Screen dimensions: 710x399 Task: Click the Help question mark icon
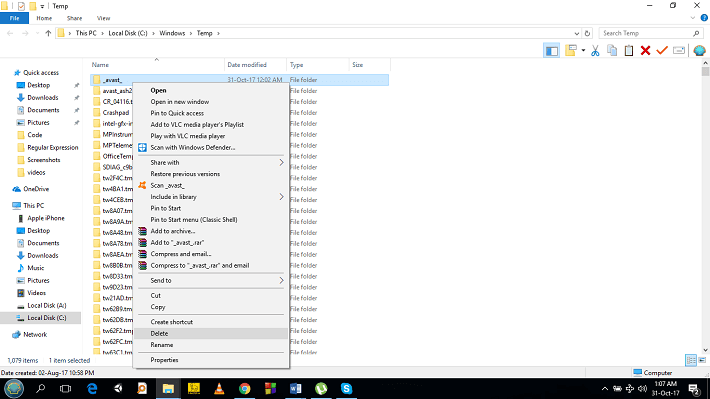(704, 18)
